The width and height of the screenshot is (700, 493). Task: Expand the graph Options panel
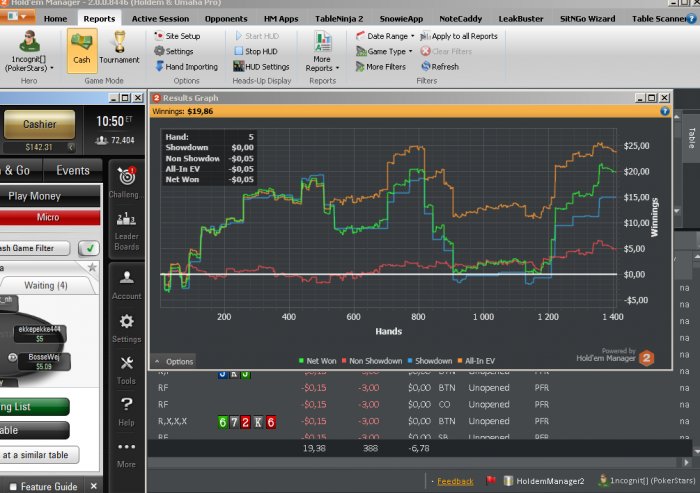tap(173, 361)
